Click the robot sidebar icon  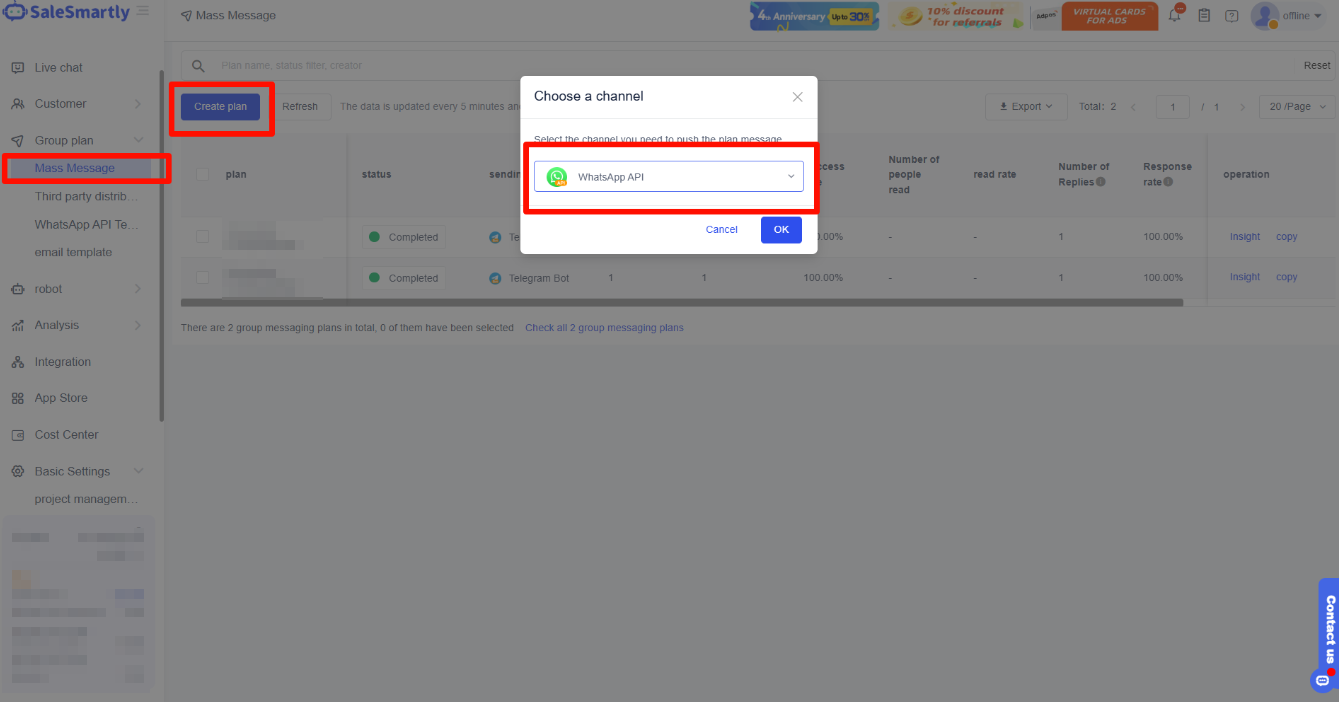[x=17, y=289]
